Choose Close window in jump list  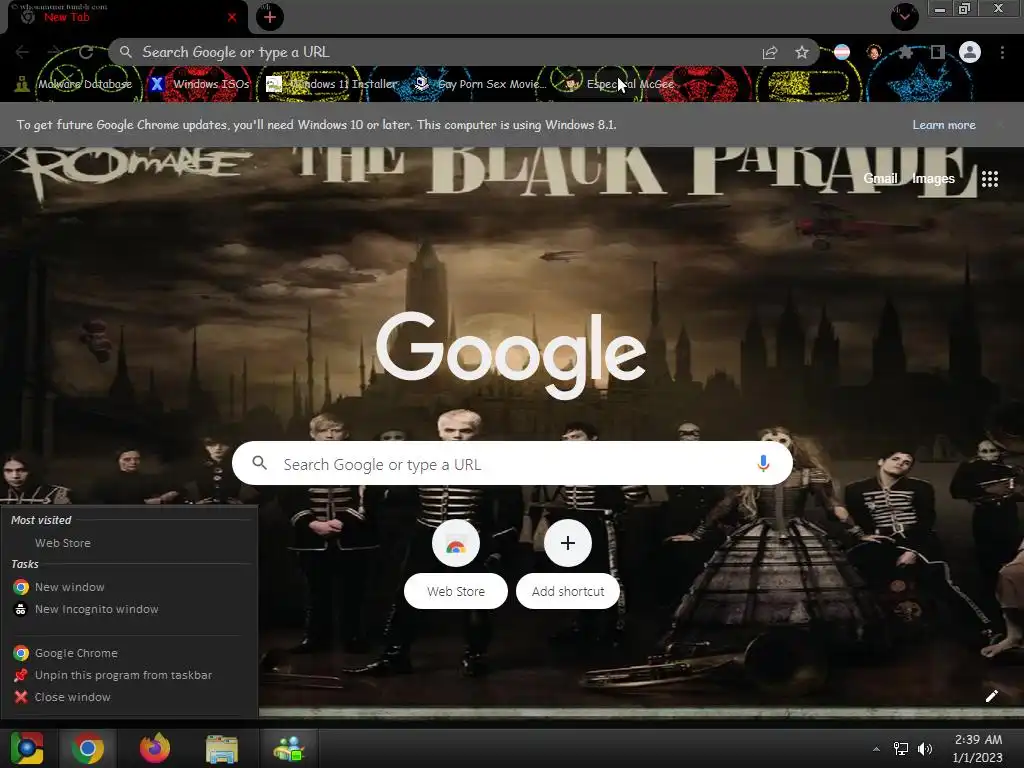coord(131,697)
